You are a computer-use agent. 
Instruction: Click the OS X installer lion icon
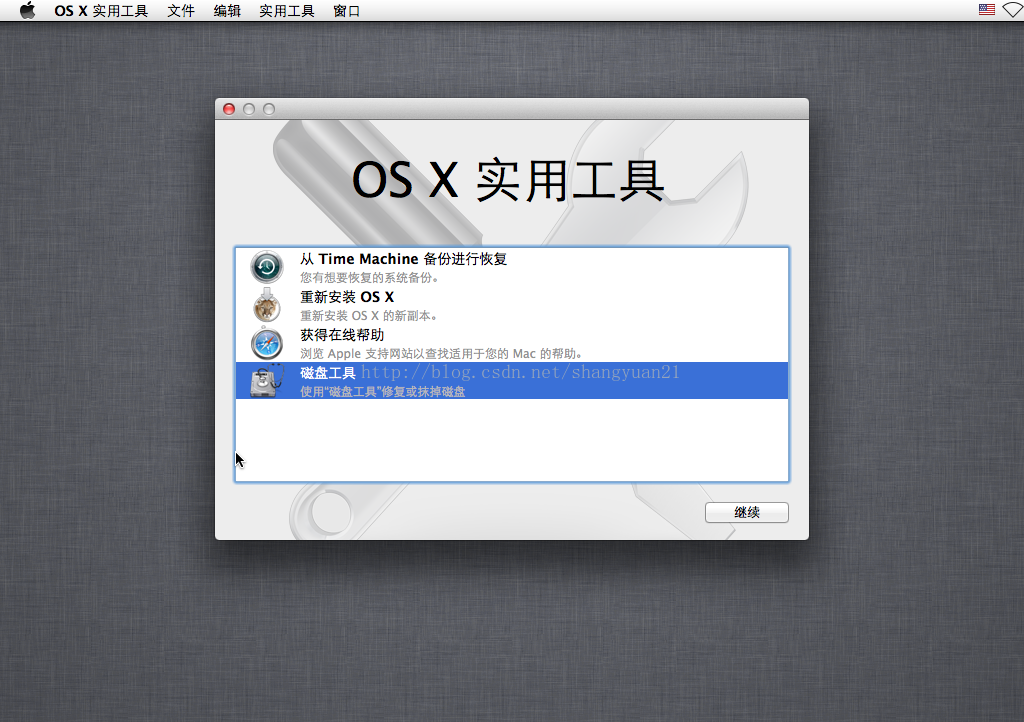[266, 305]
